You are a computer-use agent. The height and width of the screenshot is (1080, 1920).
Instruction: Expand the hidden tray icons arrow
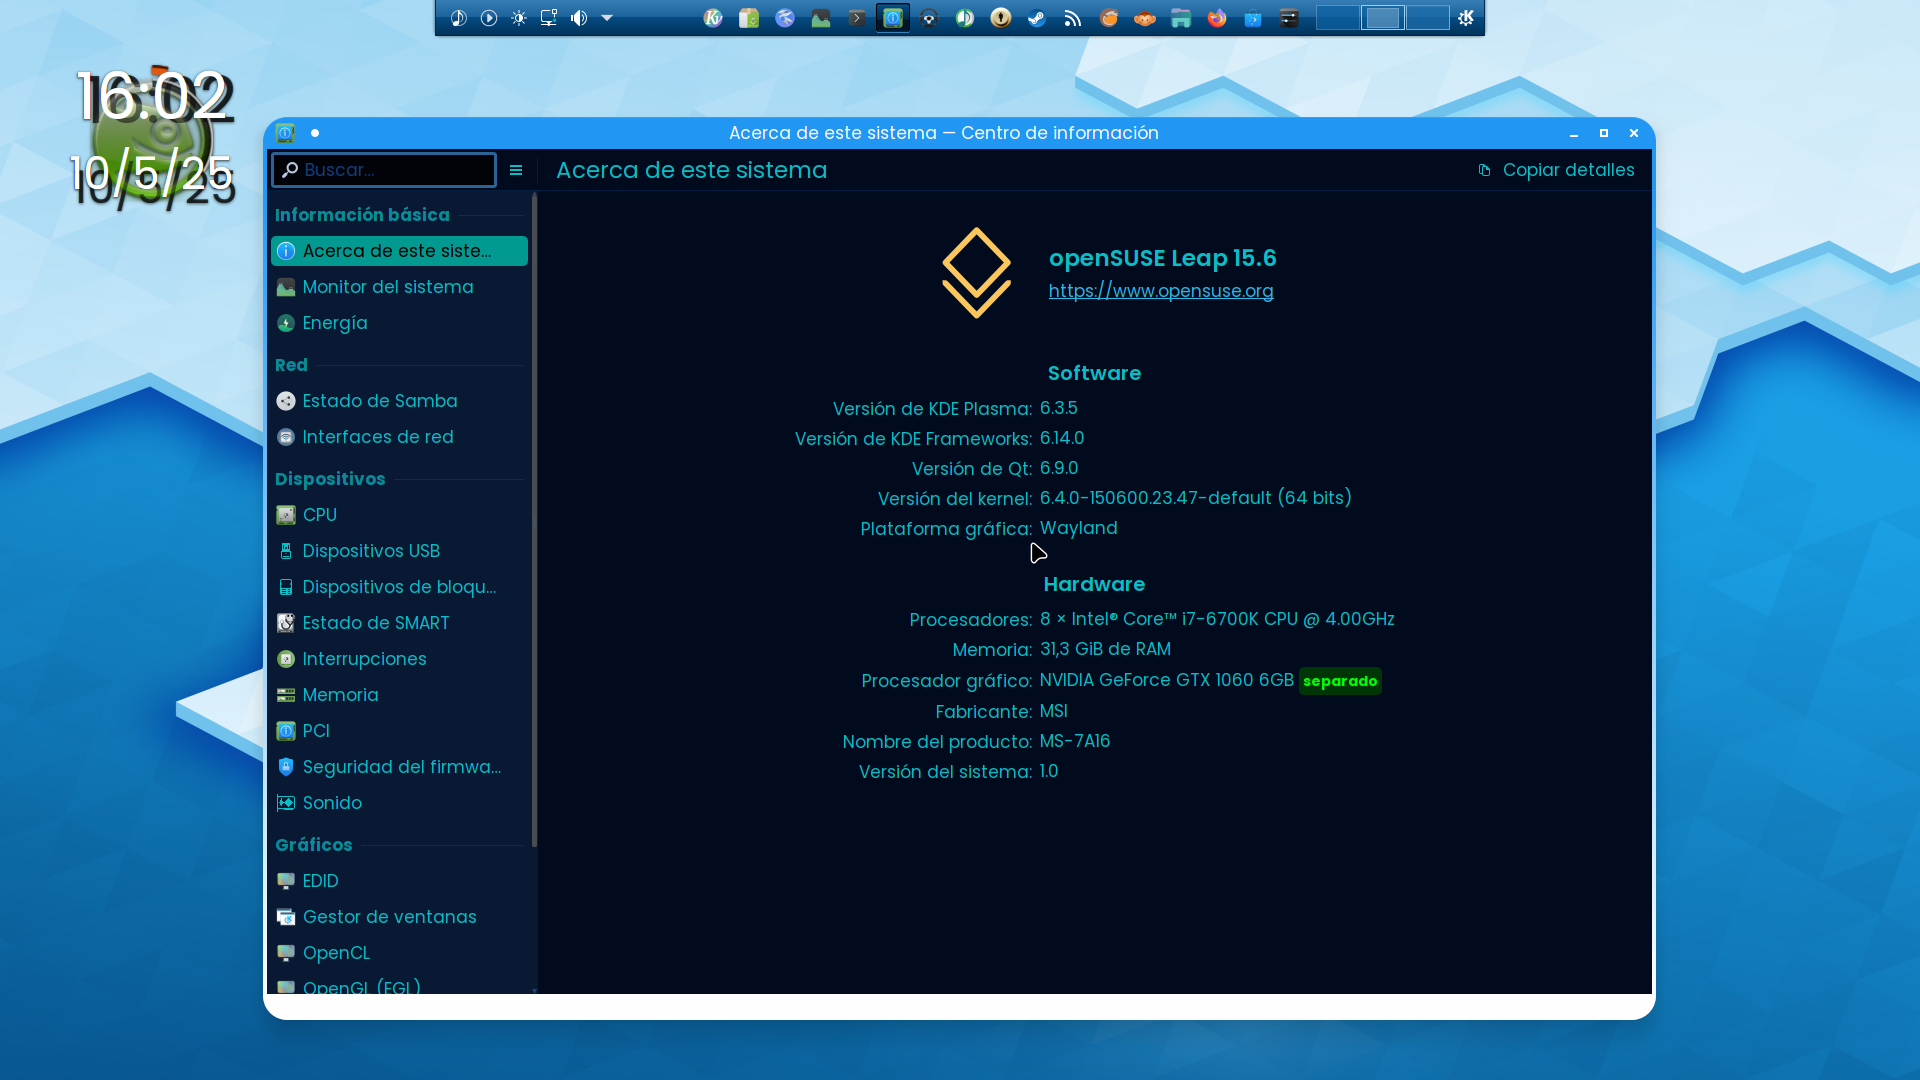(607, 18)
